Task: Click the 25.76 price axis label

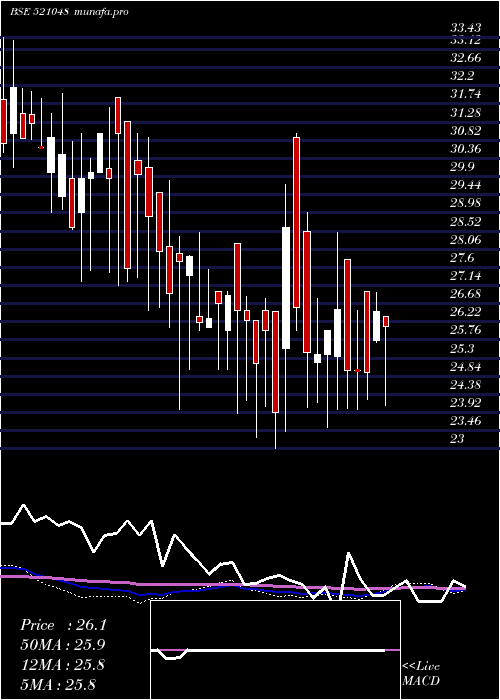Action: [466, 330]
